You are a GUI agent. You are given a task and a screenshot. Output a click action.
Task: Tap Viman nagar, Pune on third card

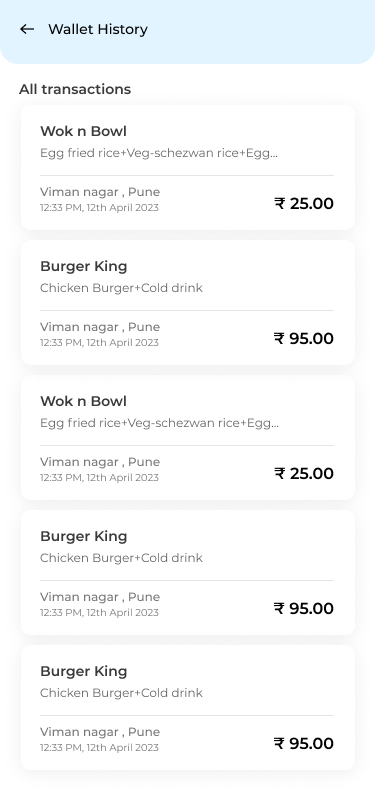point(100,462)
